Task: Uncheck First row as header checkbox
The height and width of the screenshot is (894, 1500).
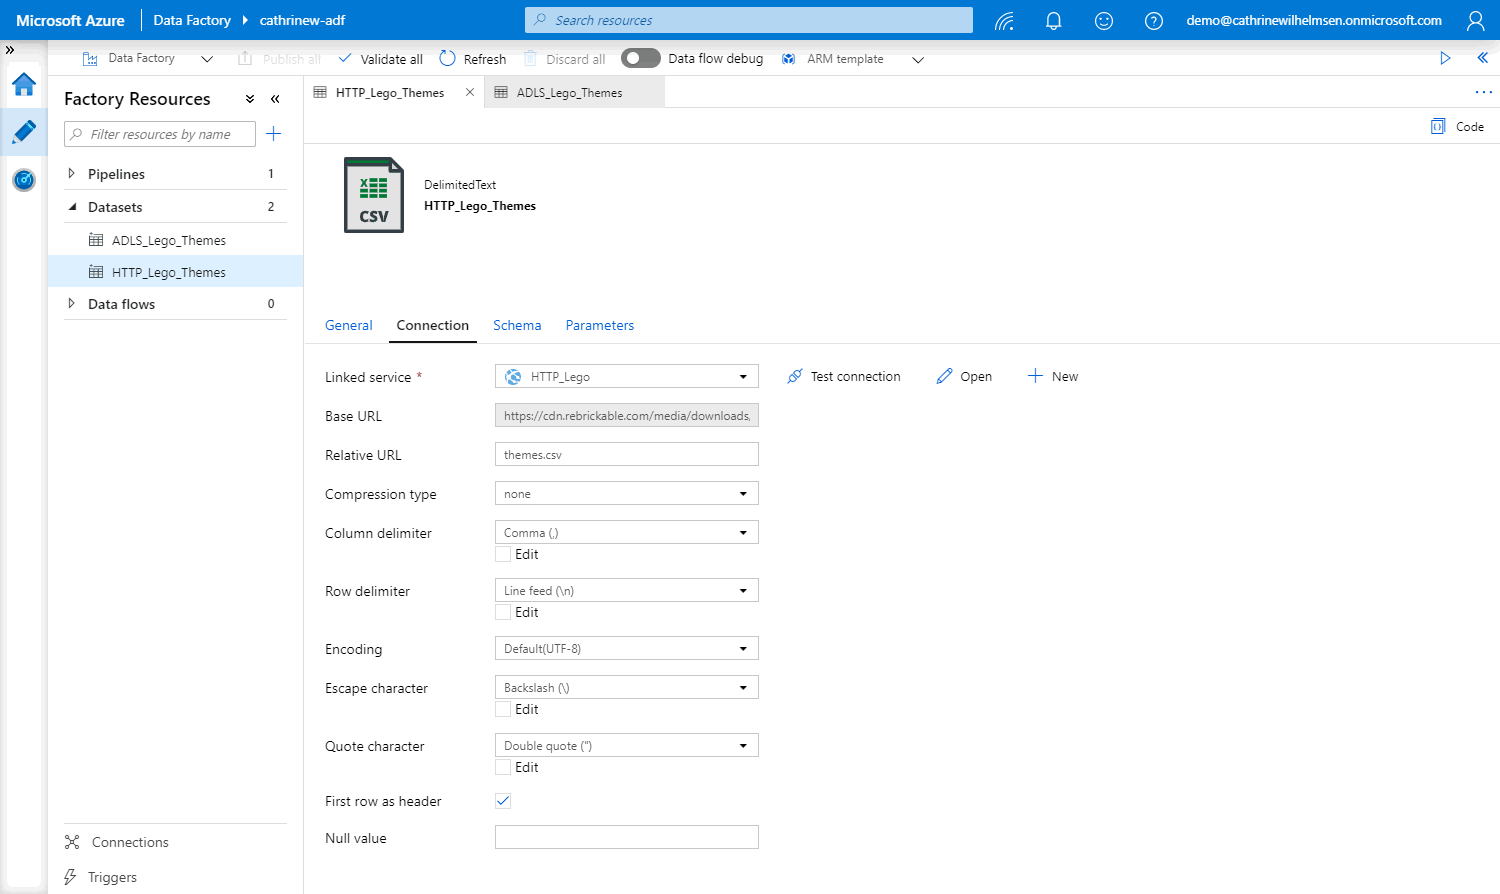Action: tap(503, 801)
